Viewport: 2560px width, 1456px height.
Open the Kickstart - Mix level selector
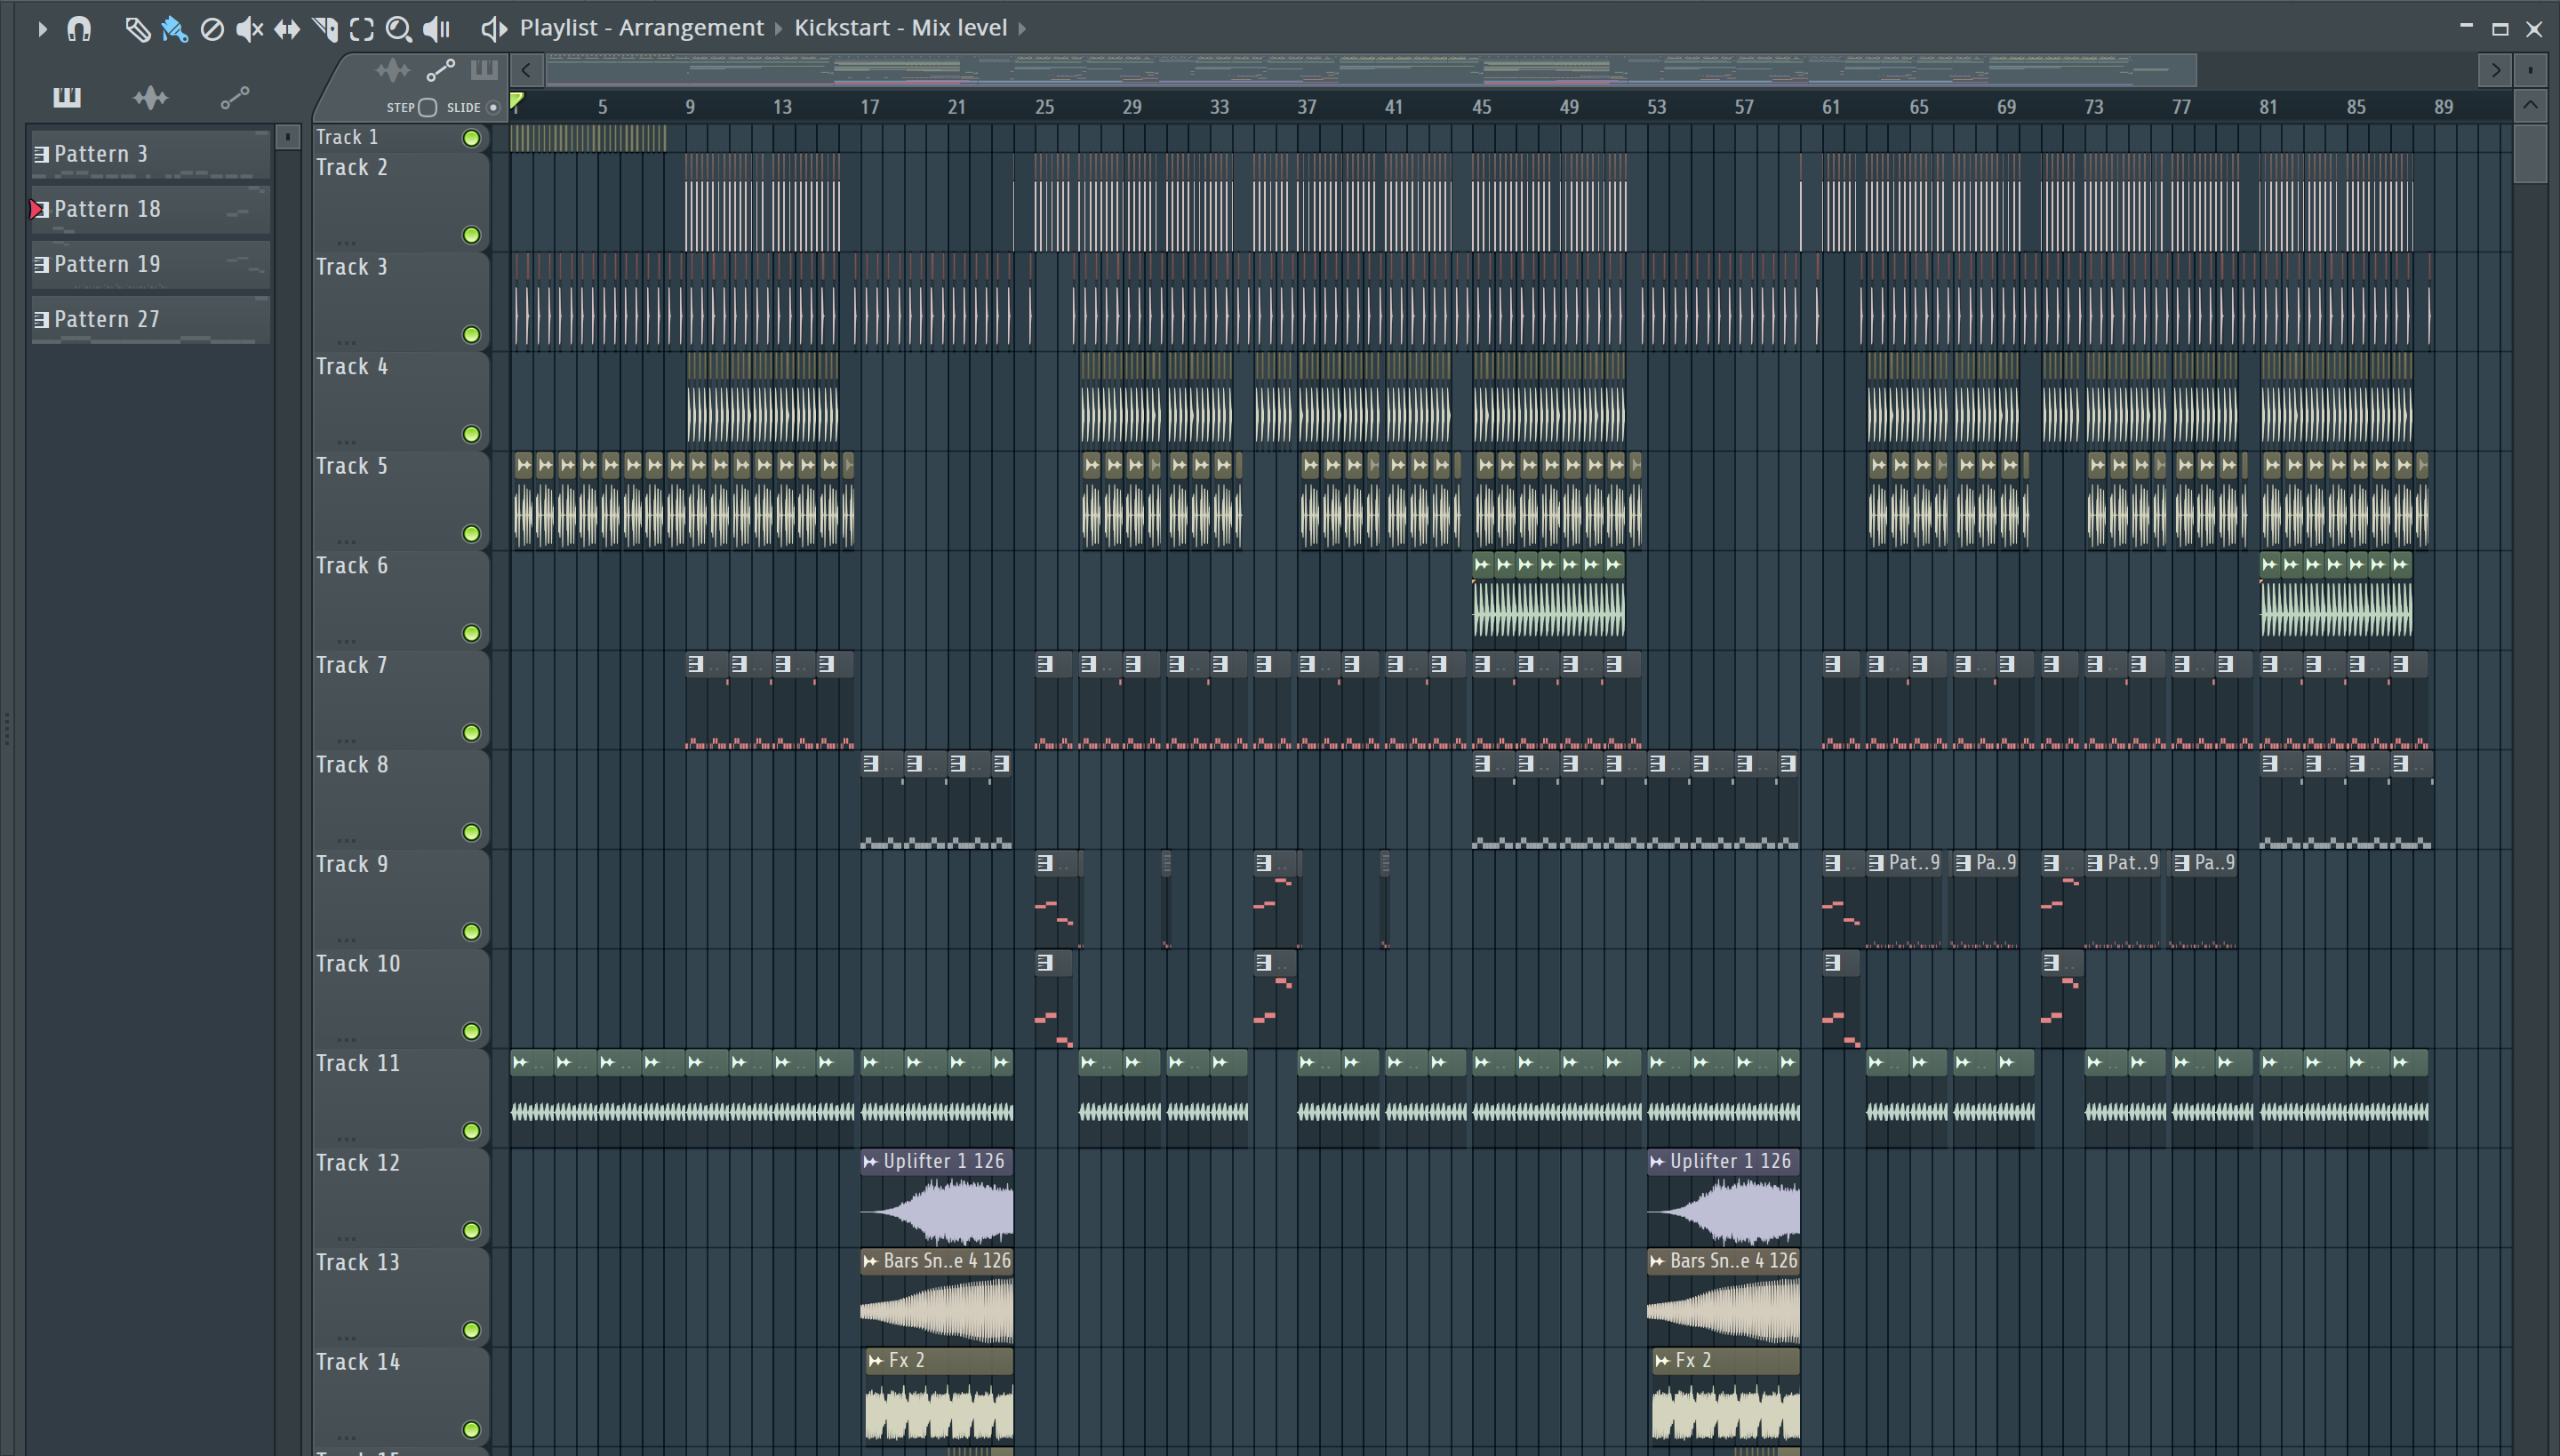[900, 28]
